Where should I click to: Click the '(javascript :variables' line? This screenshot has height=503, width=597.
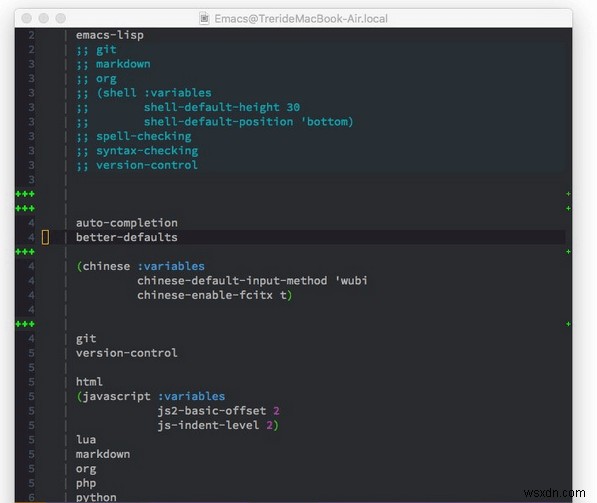(150, 396)
